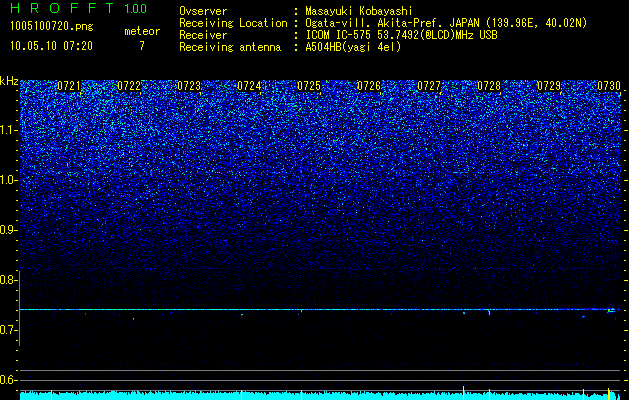Click the antenna value A504HB(yagi 4el)
Viewport: 629px width, 400px height.
[x=353, y=47]
